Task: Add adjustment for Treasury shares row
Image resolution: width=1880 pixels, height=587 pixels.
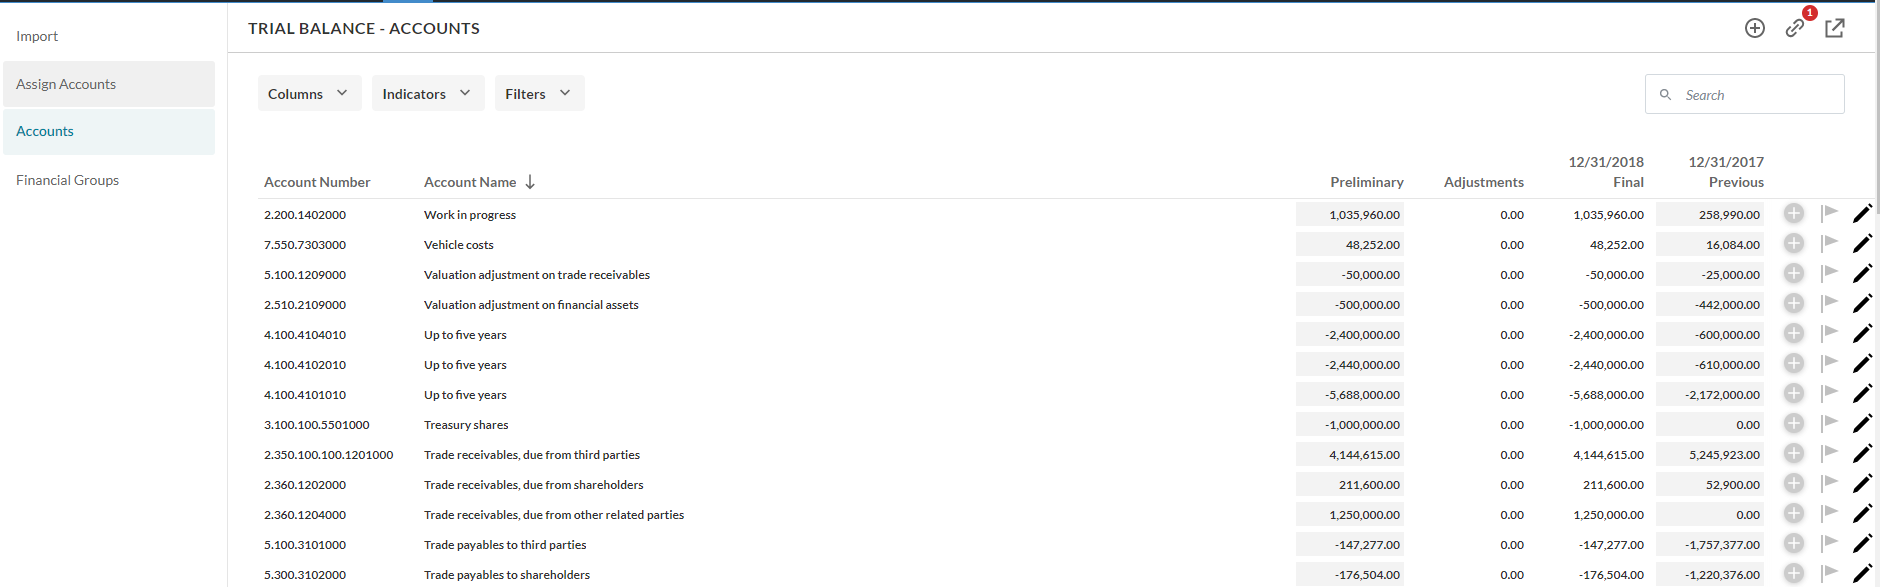Action: pyautogui.click(x=1794, y=424)
